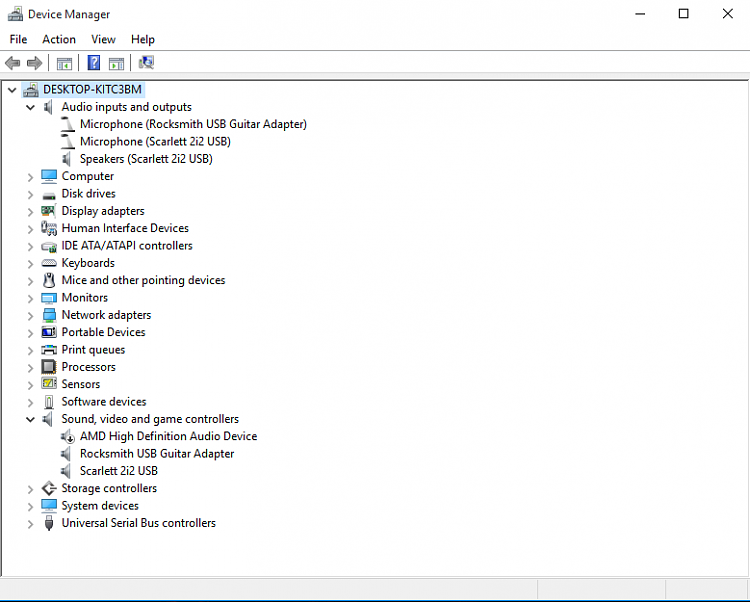Select Microphone (Rocksmith USB Guitar Adapter)
This screenshot has width=750, height=602.
tap(193, 124)
